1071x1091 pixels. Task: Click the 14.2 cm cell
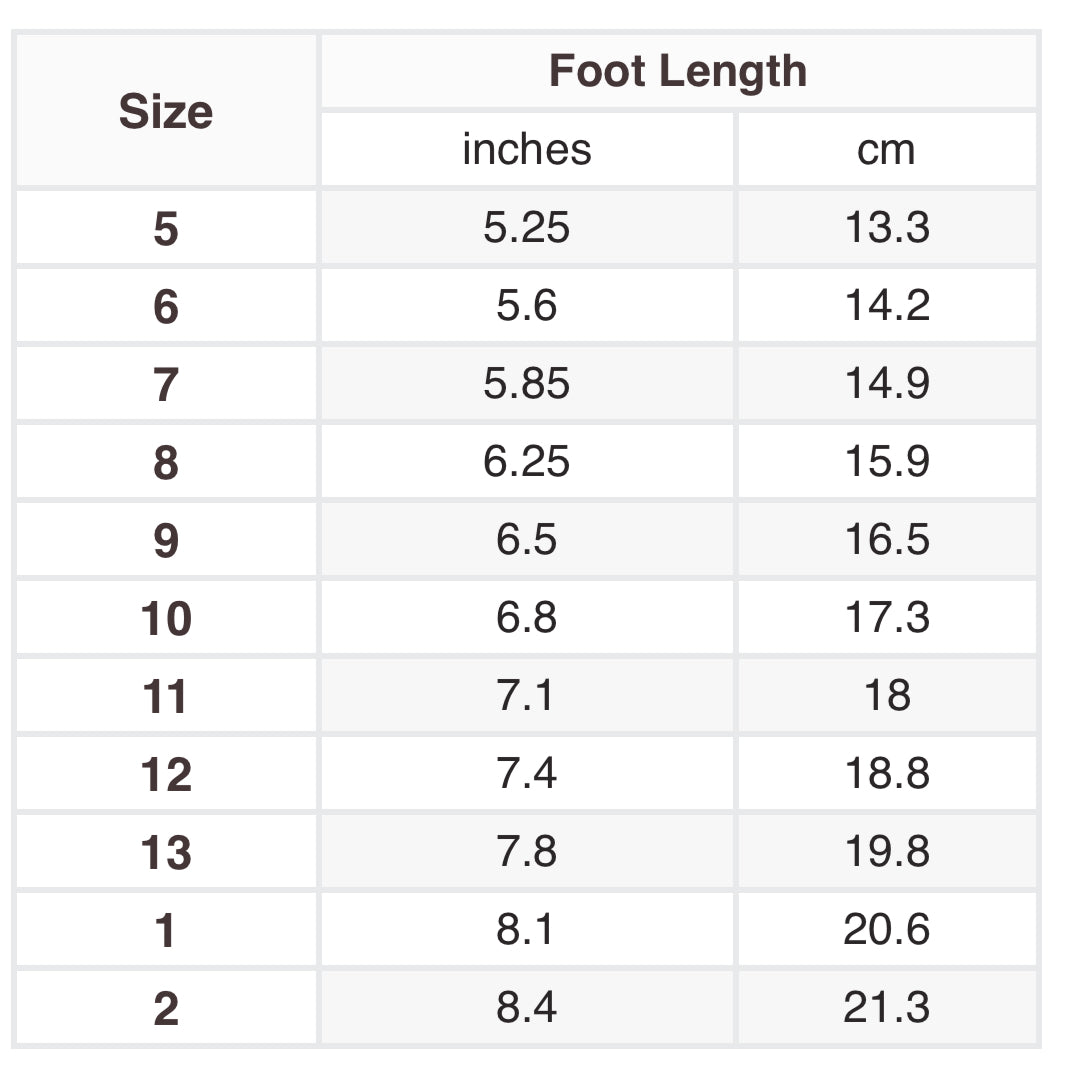tap(886, 305)
